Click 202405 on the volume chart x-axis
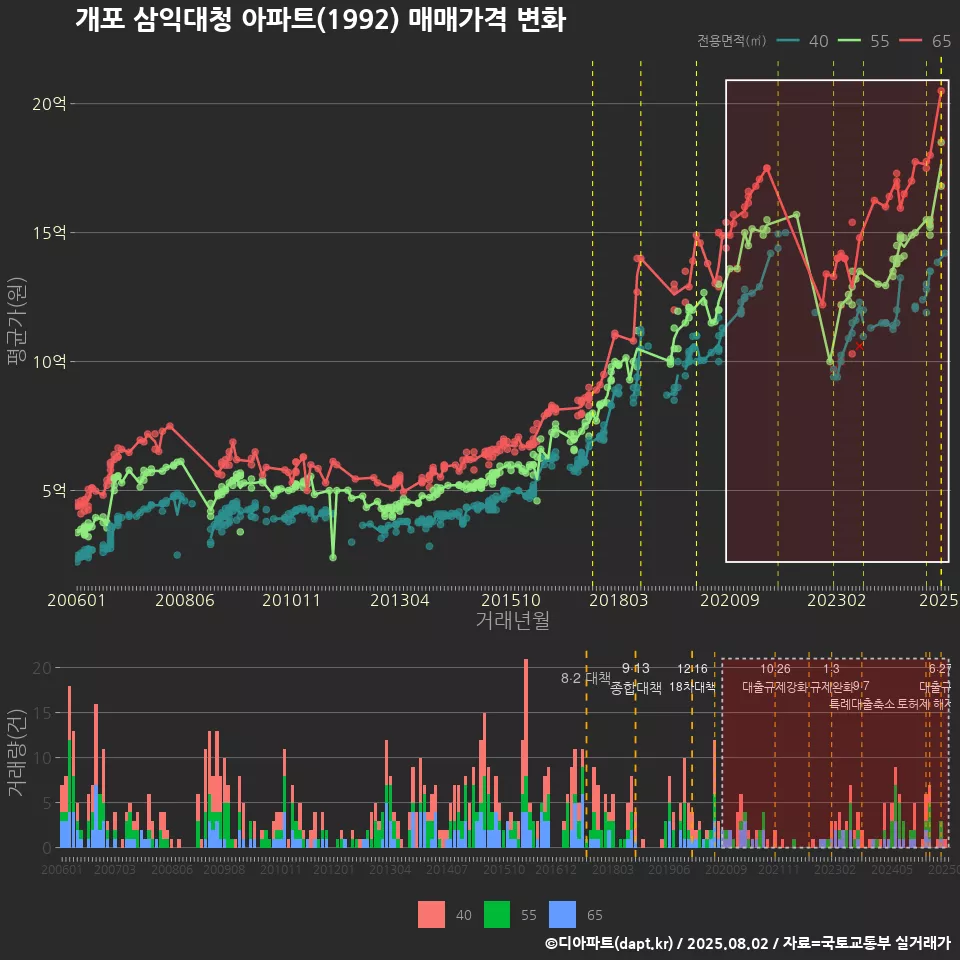 pos(892,869)
